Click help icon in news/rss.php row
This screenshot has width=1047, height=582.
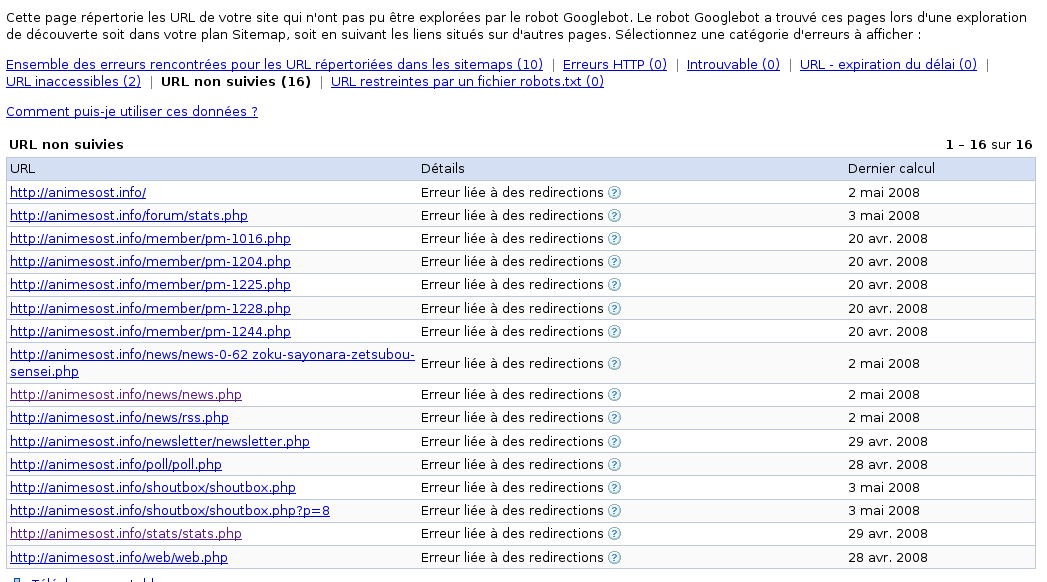(x=615, y=418)
